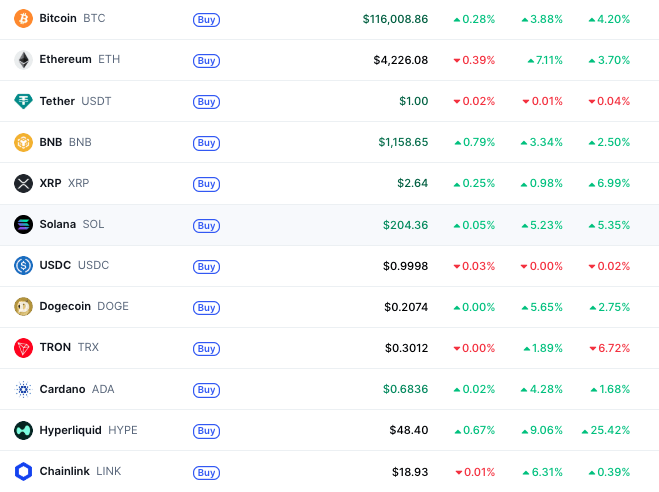Click the Bitcoin coin icon
659x492 pixels.
click(23, 19)
